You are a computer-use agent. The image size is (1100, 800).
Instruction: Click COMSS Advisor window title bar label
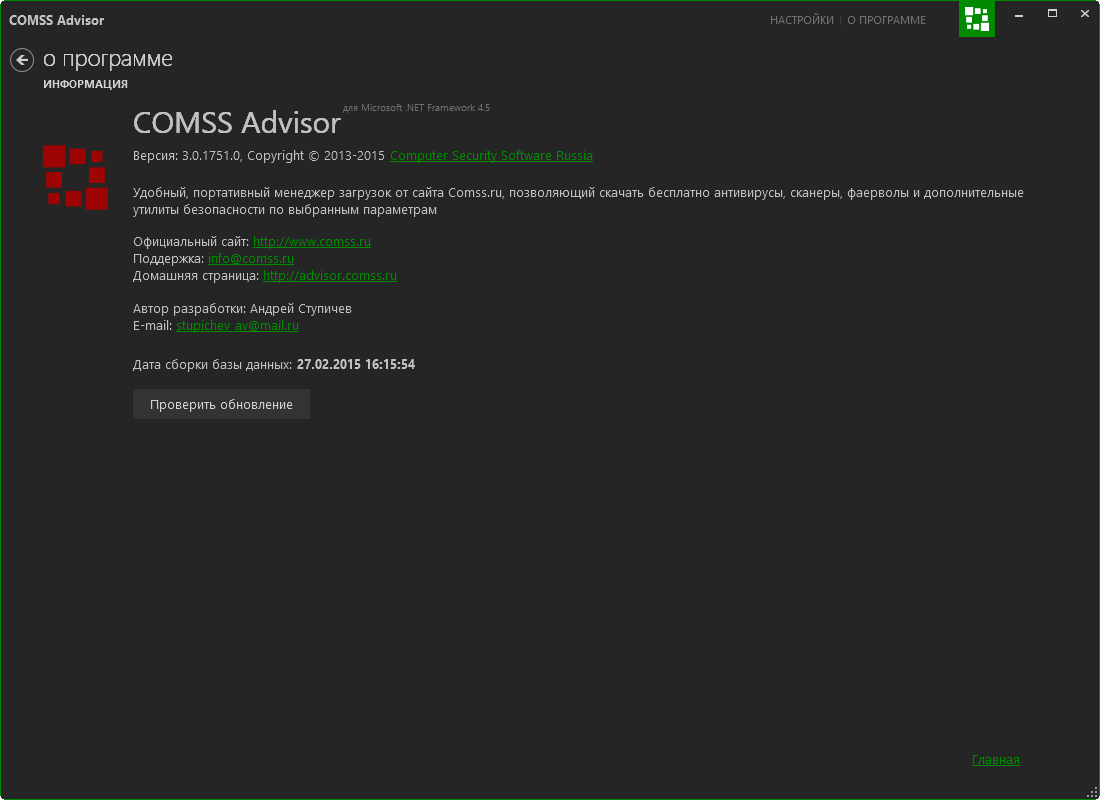click(56, 20)
